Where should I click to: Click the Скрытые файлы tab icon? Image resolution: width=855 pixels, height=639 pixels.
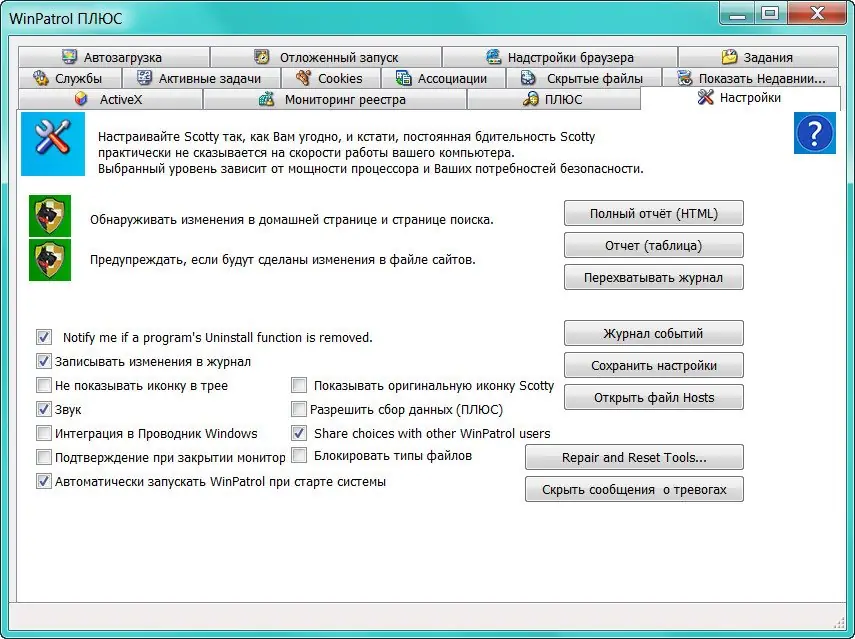528,78
